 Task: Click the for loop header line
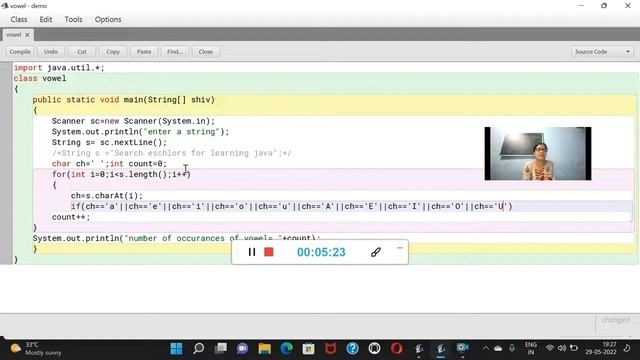click(x=121, y=174)
